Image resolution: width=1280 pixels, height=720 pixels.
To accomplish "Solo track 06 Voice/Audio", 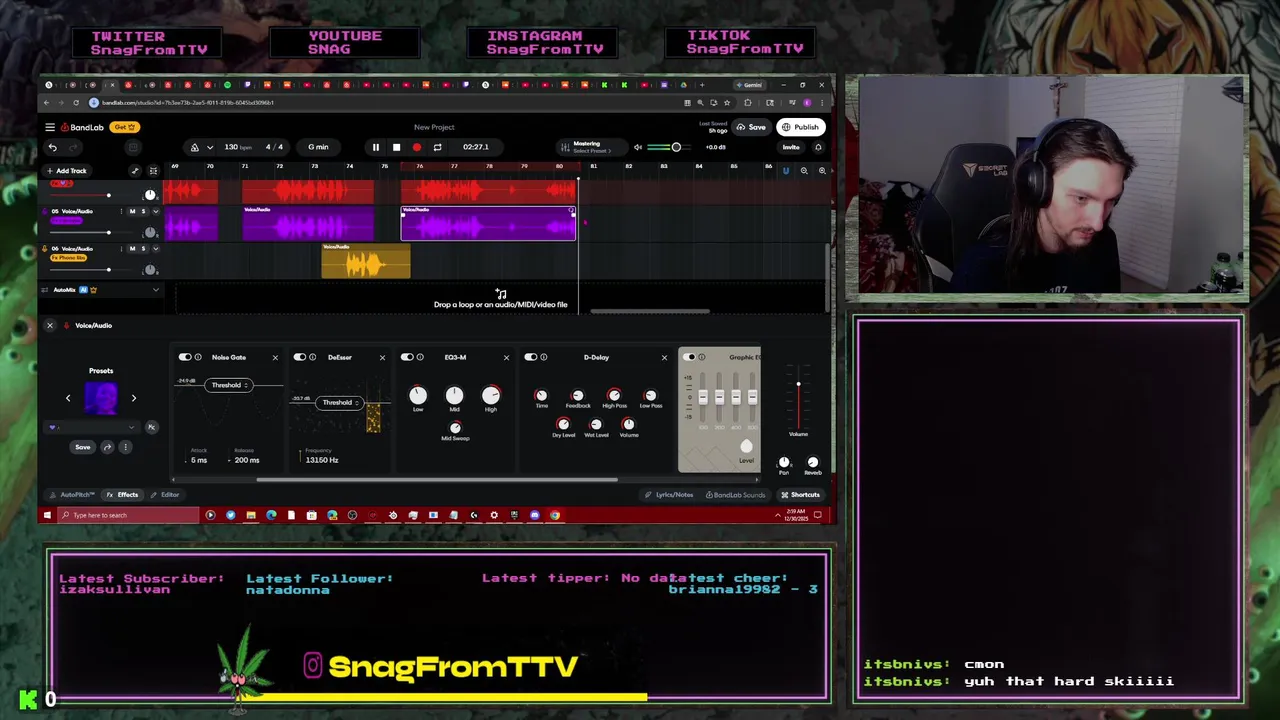I will (143, 248).
